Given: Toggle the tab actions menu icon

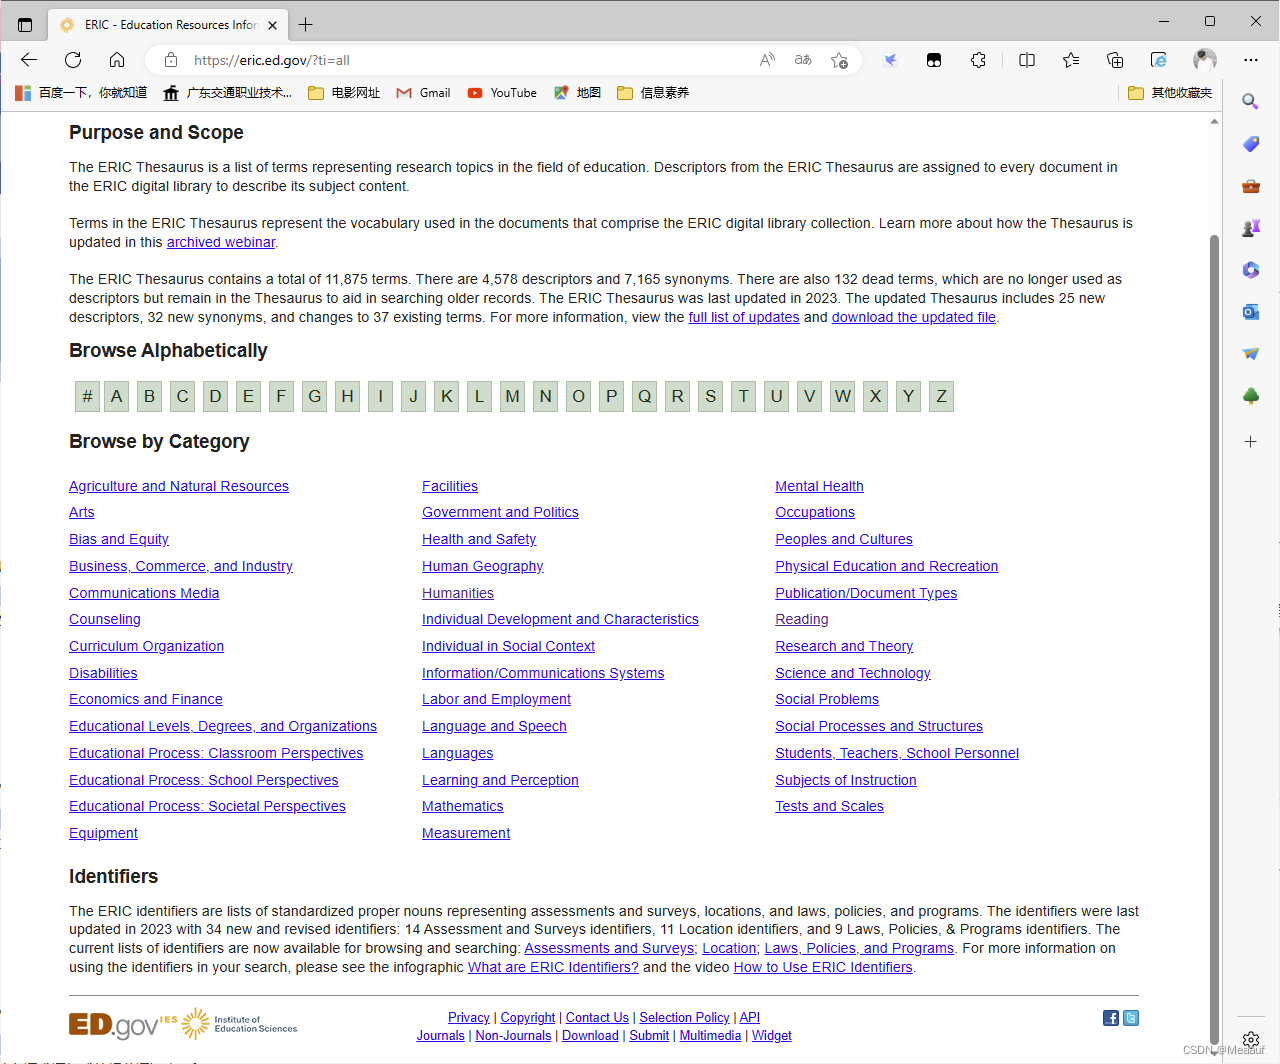Looking at the screenshot, I should tap(25, 24).
